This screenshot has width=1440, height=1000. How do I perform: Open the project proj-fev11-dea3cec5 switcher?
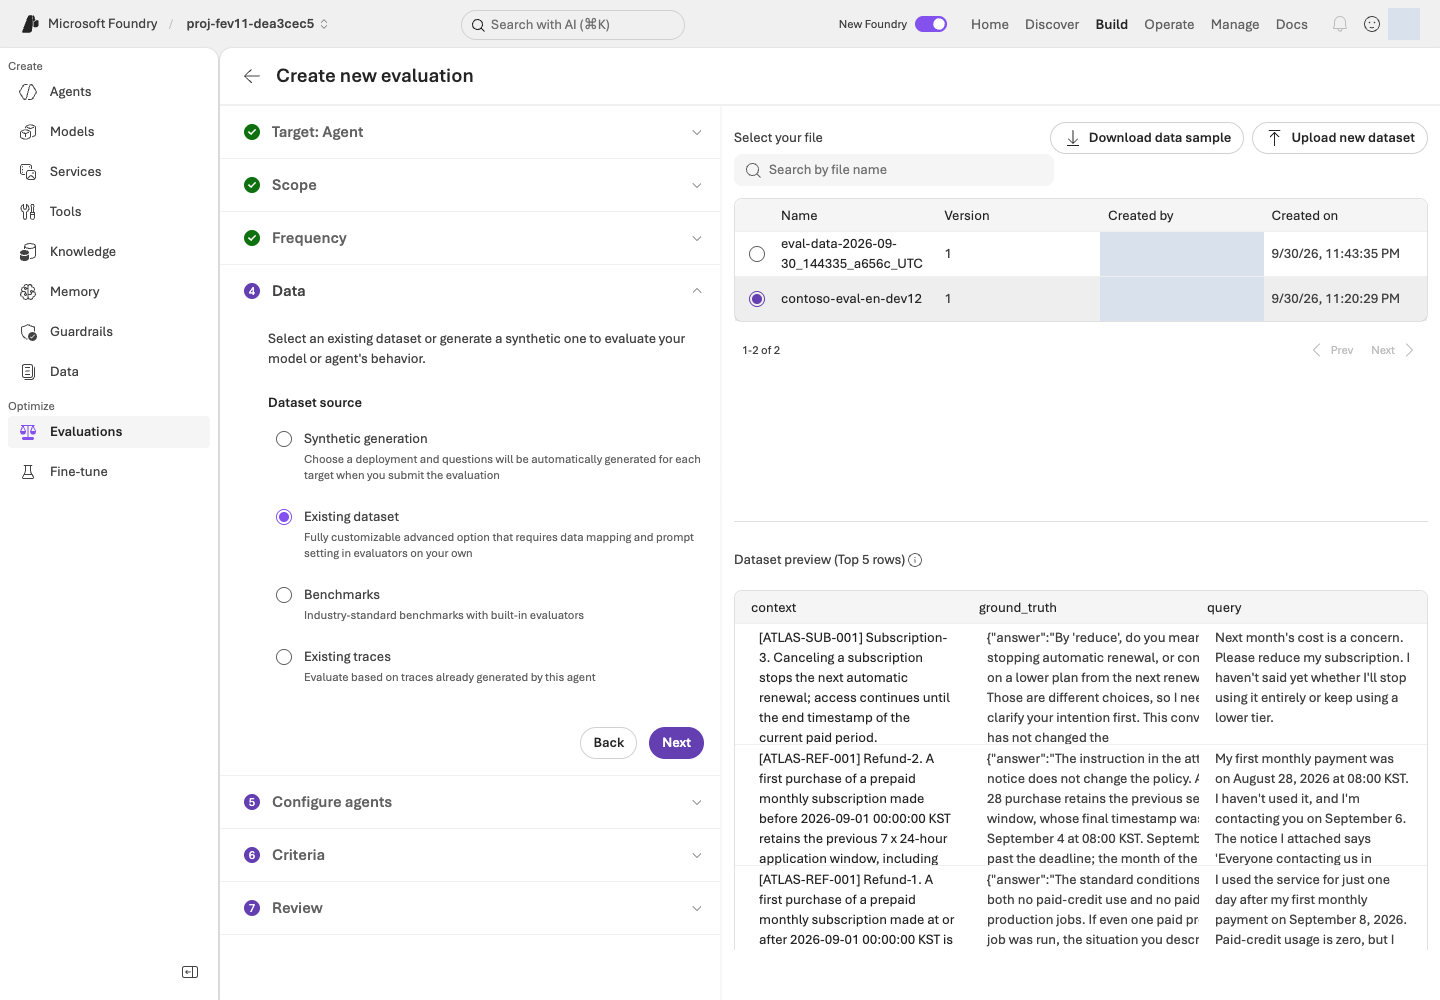pos(257,24)
